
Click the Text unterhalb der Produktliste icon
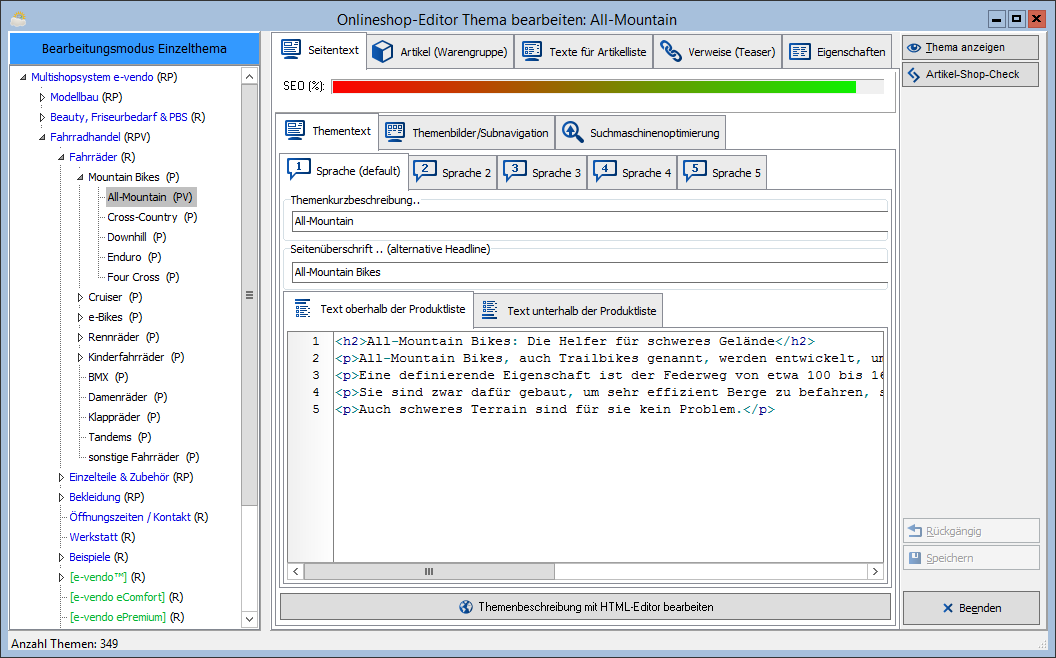490,310
